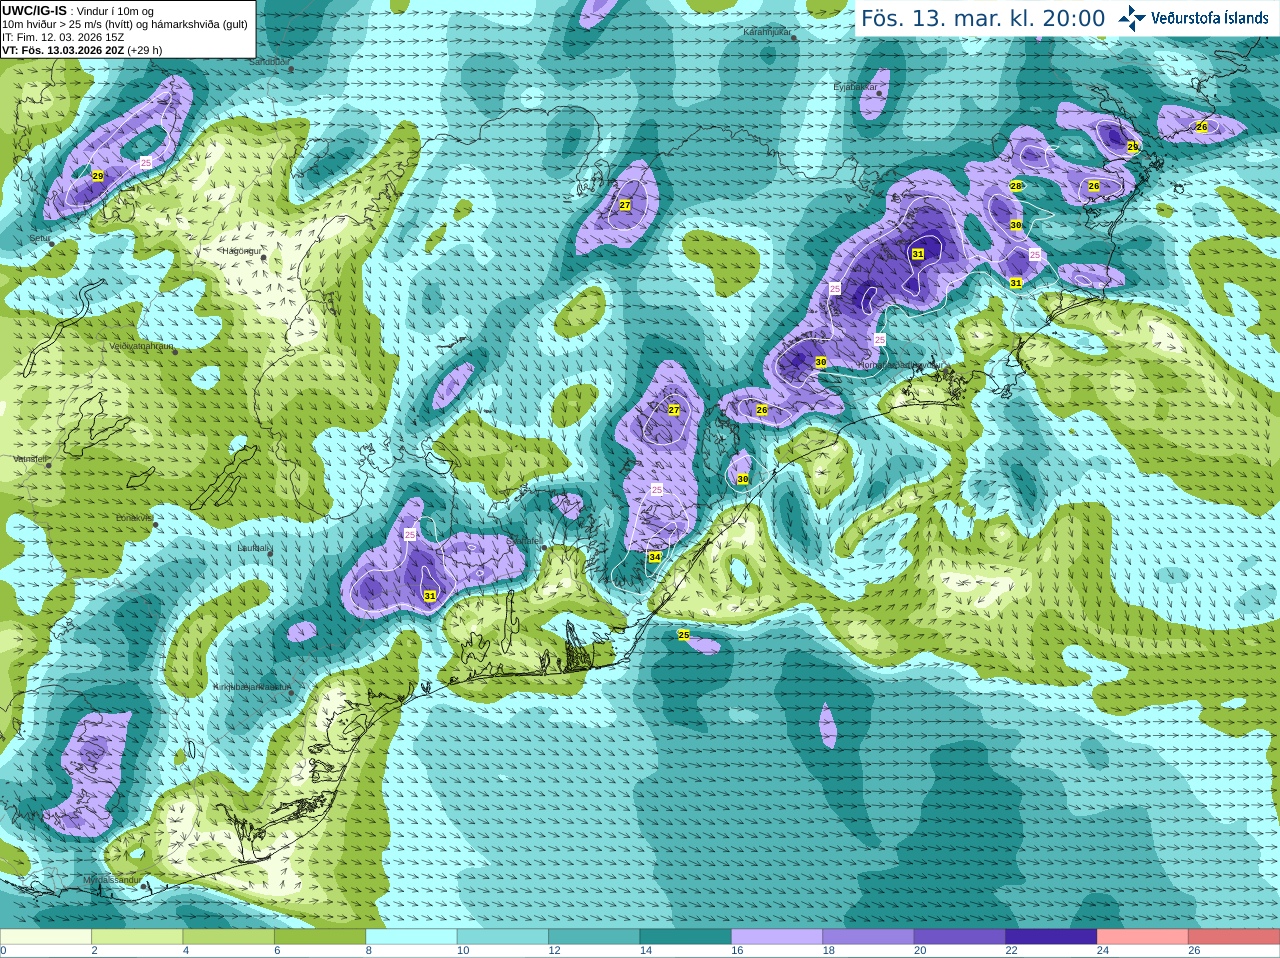The height and width of the screenshot is (958, 1280).
Task: Select the Veiðivatnahraun label
Action: pyautogui.click(x=141, y=346)
